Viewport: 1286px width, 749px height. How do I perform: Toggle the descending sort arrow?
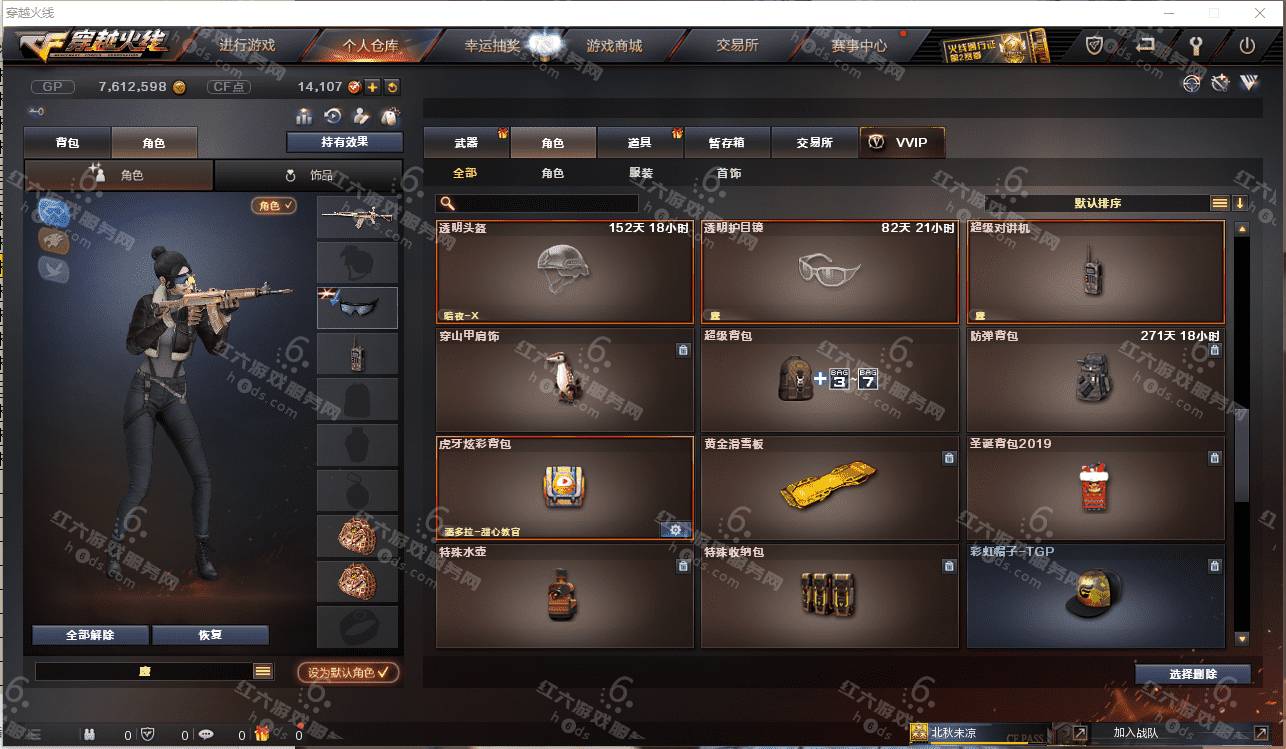(1240, 203)
